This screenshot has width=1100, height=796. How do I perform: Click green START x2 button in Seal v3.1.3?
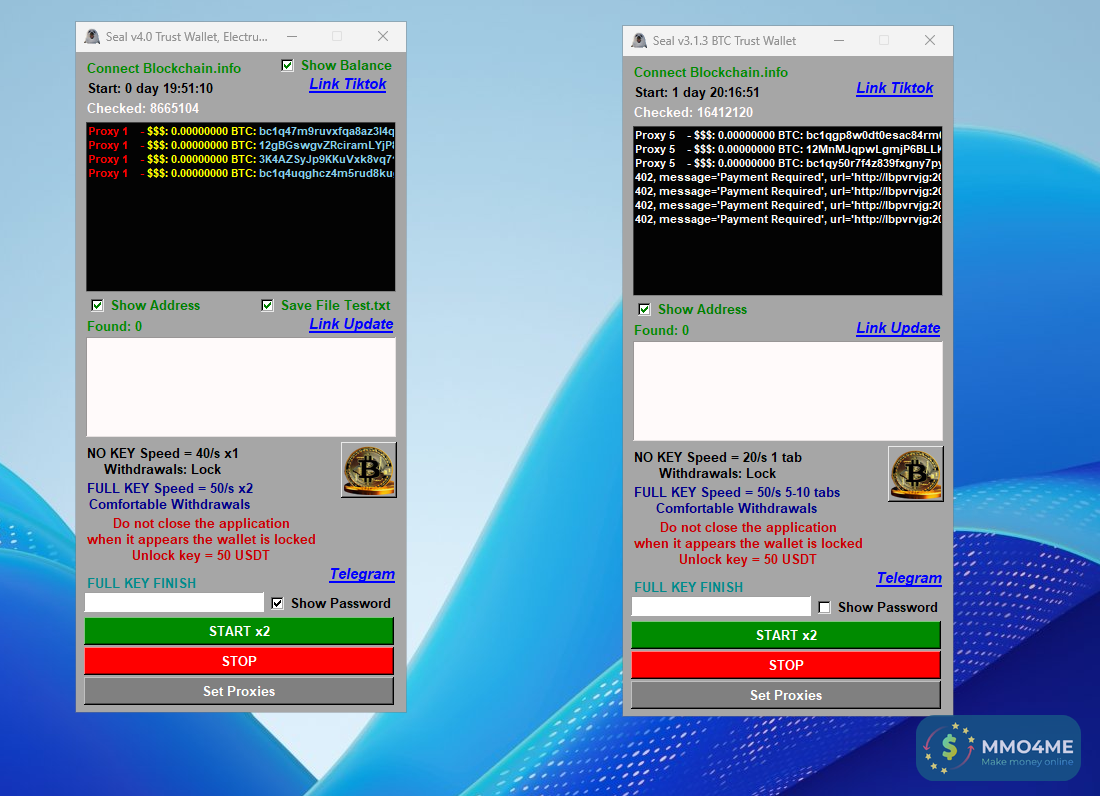pyautogui.click(x=786, y=635)
